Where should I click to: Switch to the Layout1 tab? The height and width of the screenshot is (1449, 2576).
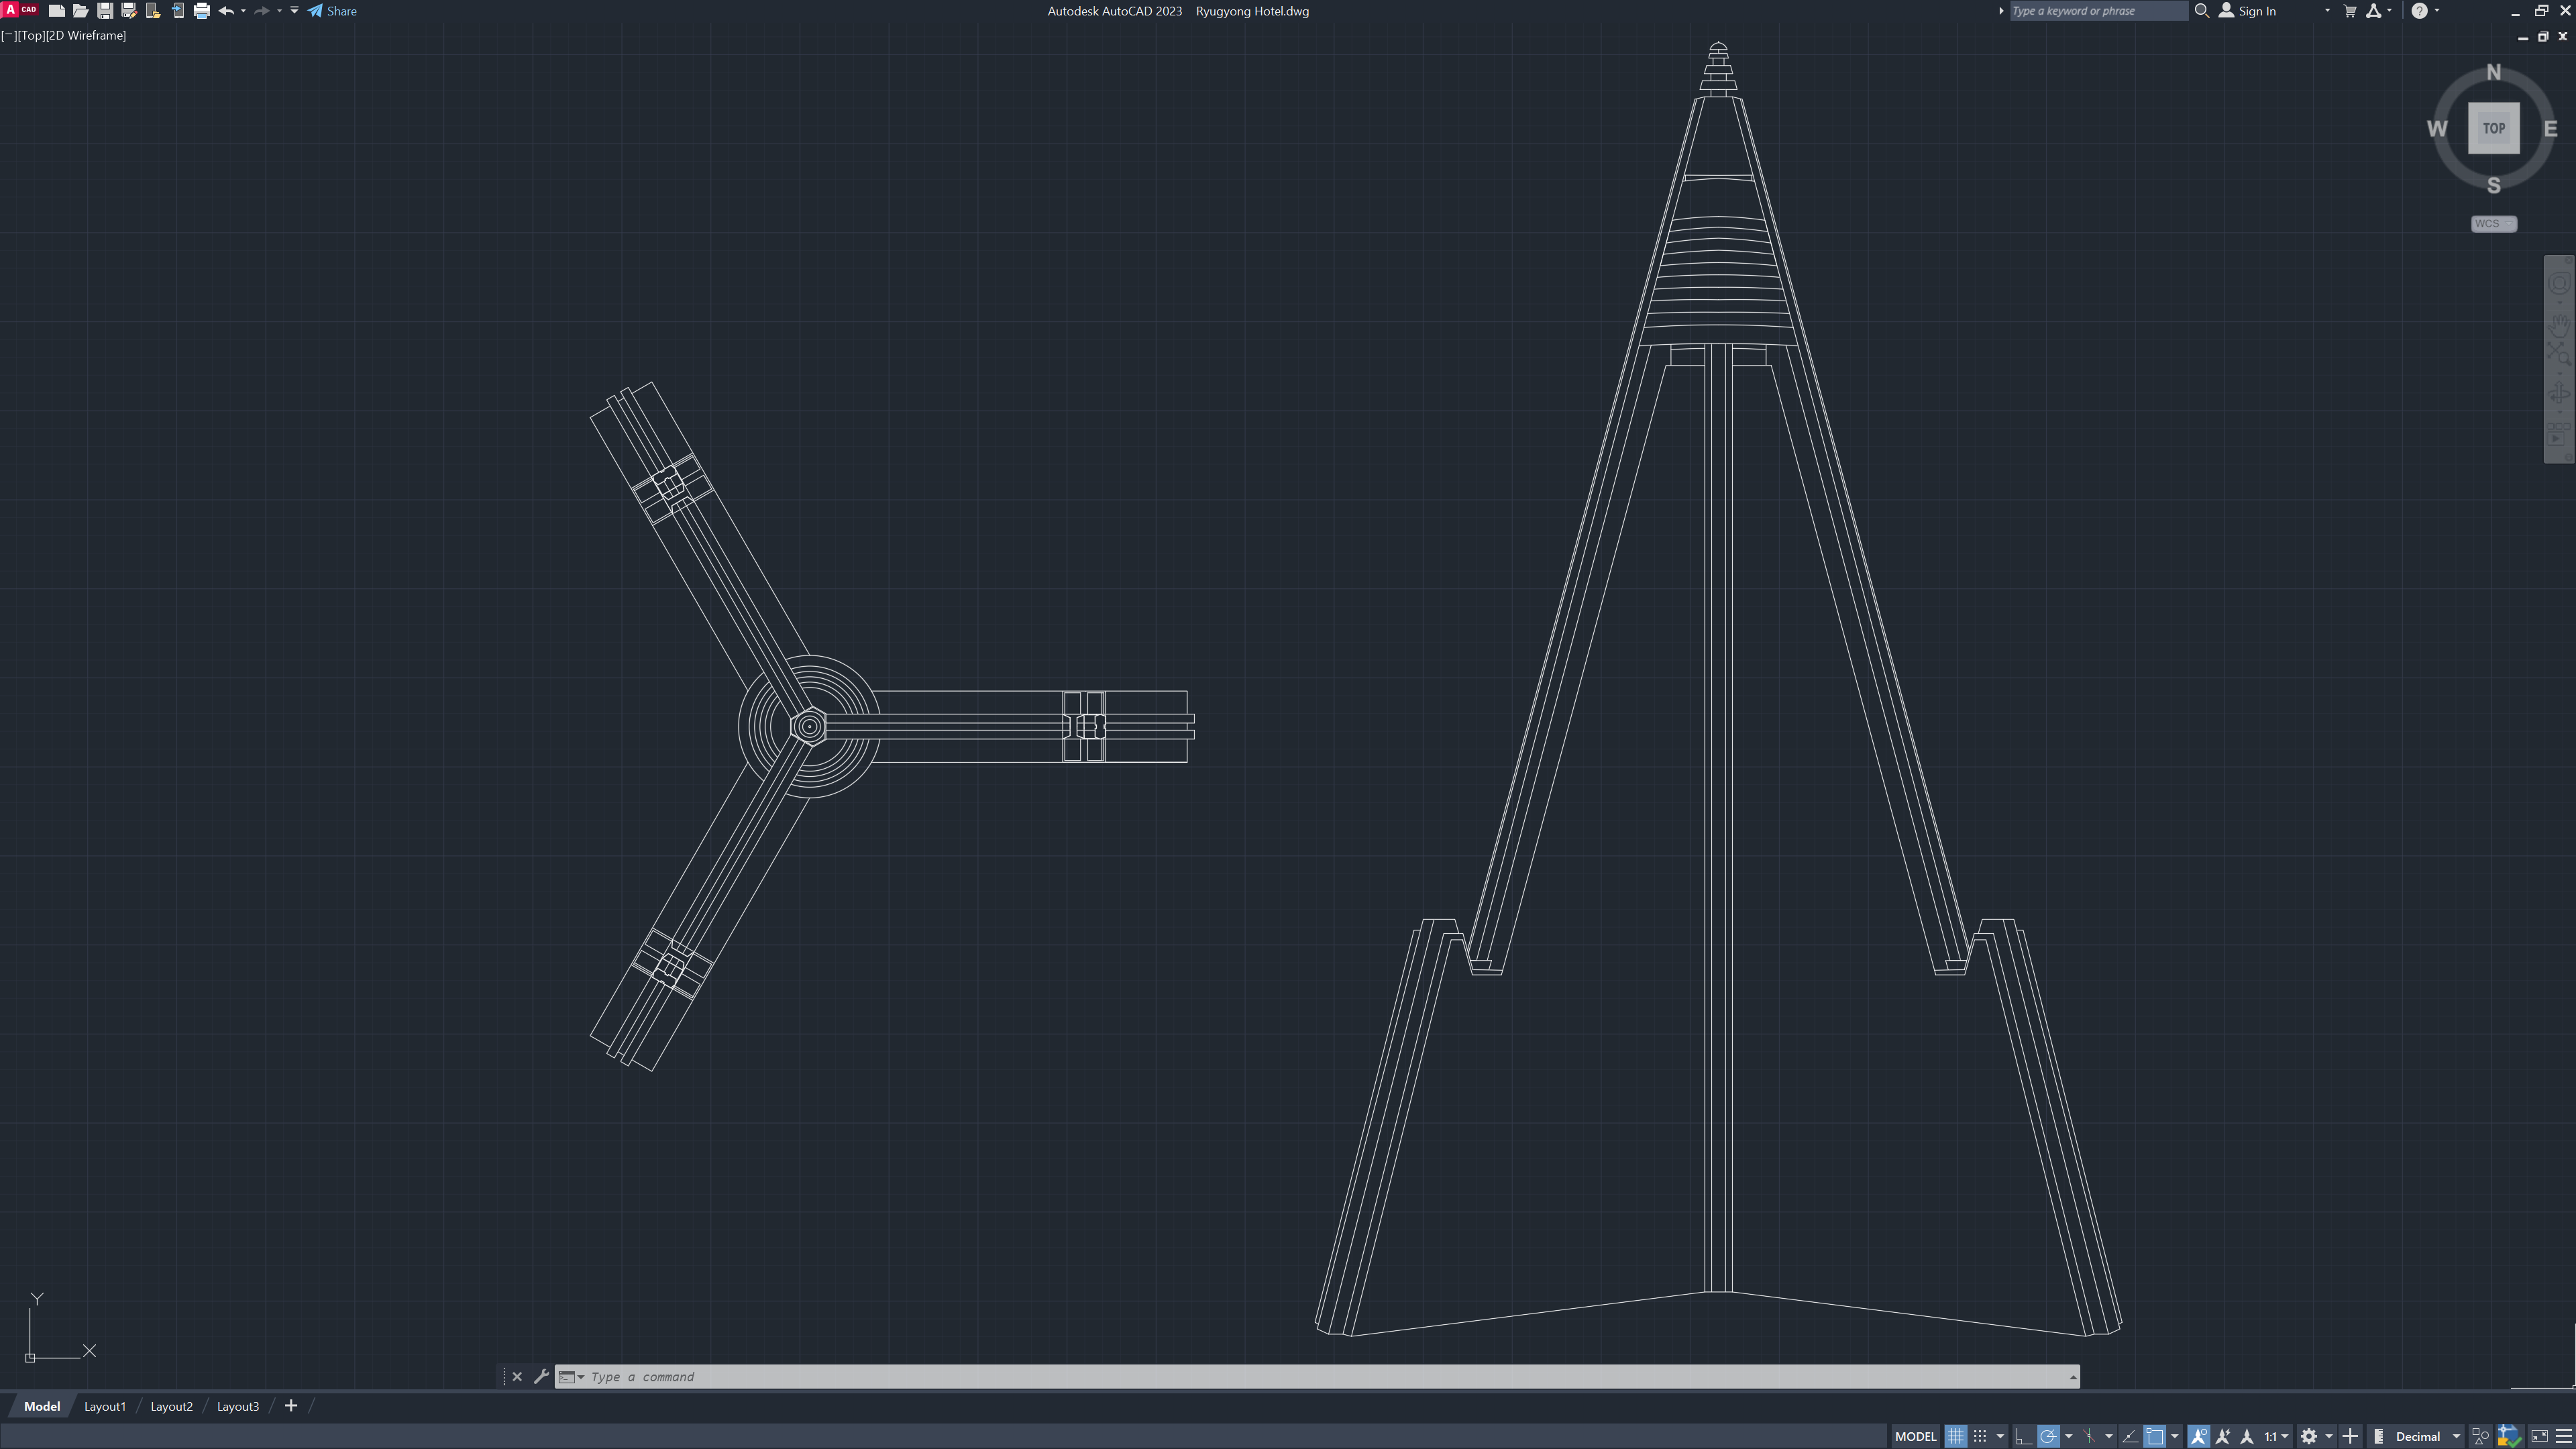(x=105, y=1406)
